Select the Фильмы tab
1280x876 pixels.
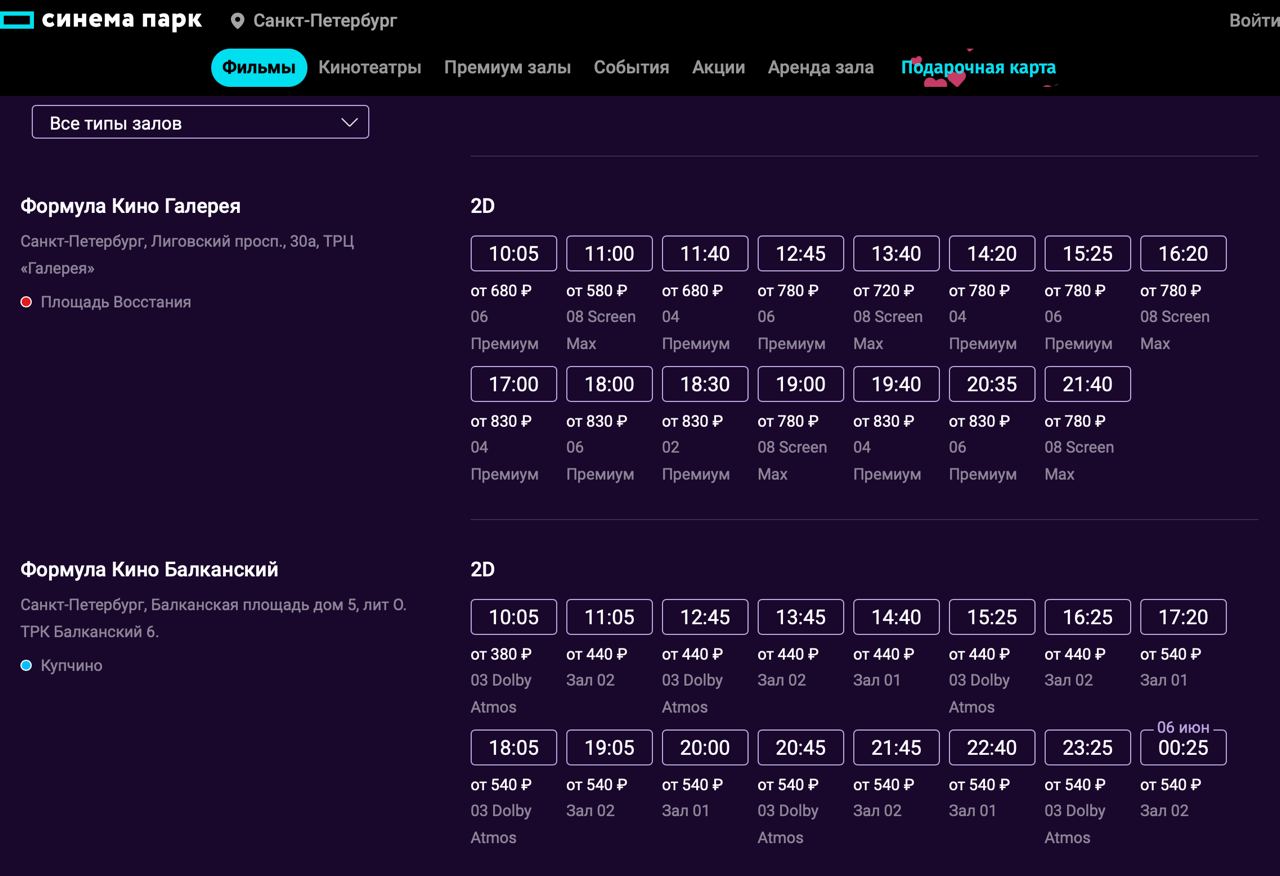pos(258,68)
